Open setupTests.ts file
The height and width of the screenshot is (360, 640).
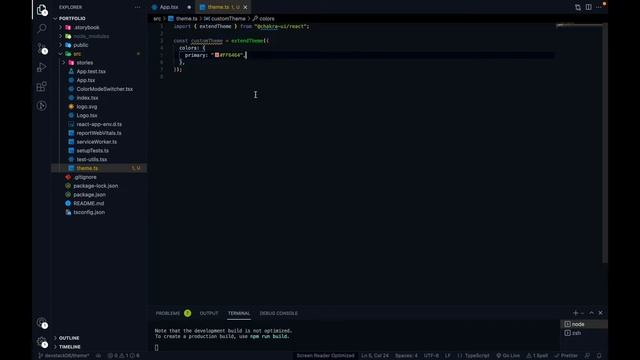(93, 151)
